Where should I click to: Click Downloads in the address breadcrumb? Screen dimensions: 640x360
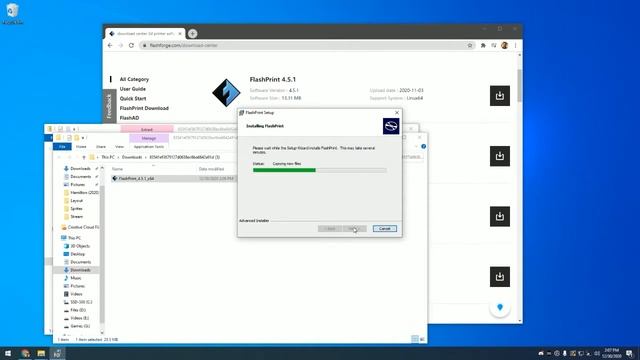(132, 157)
